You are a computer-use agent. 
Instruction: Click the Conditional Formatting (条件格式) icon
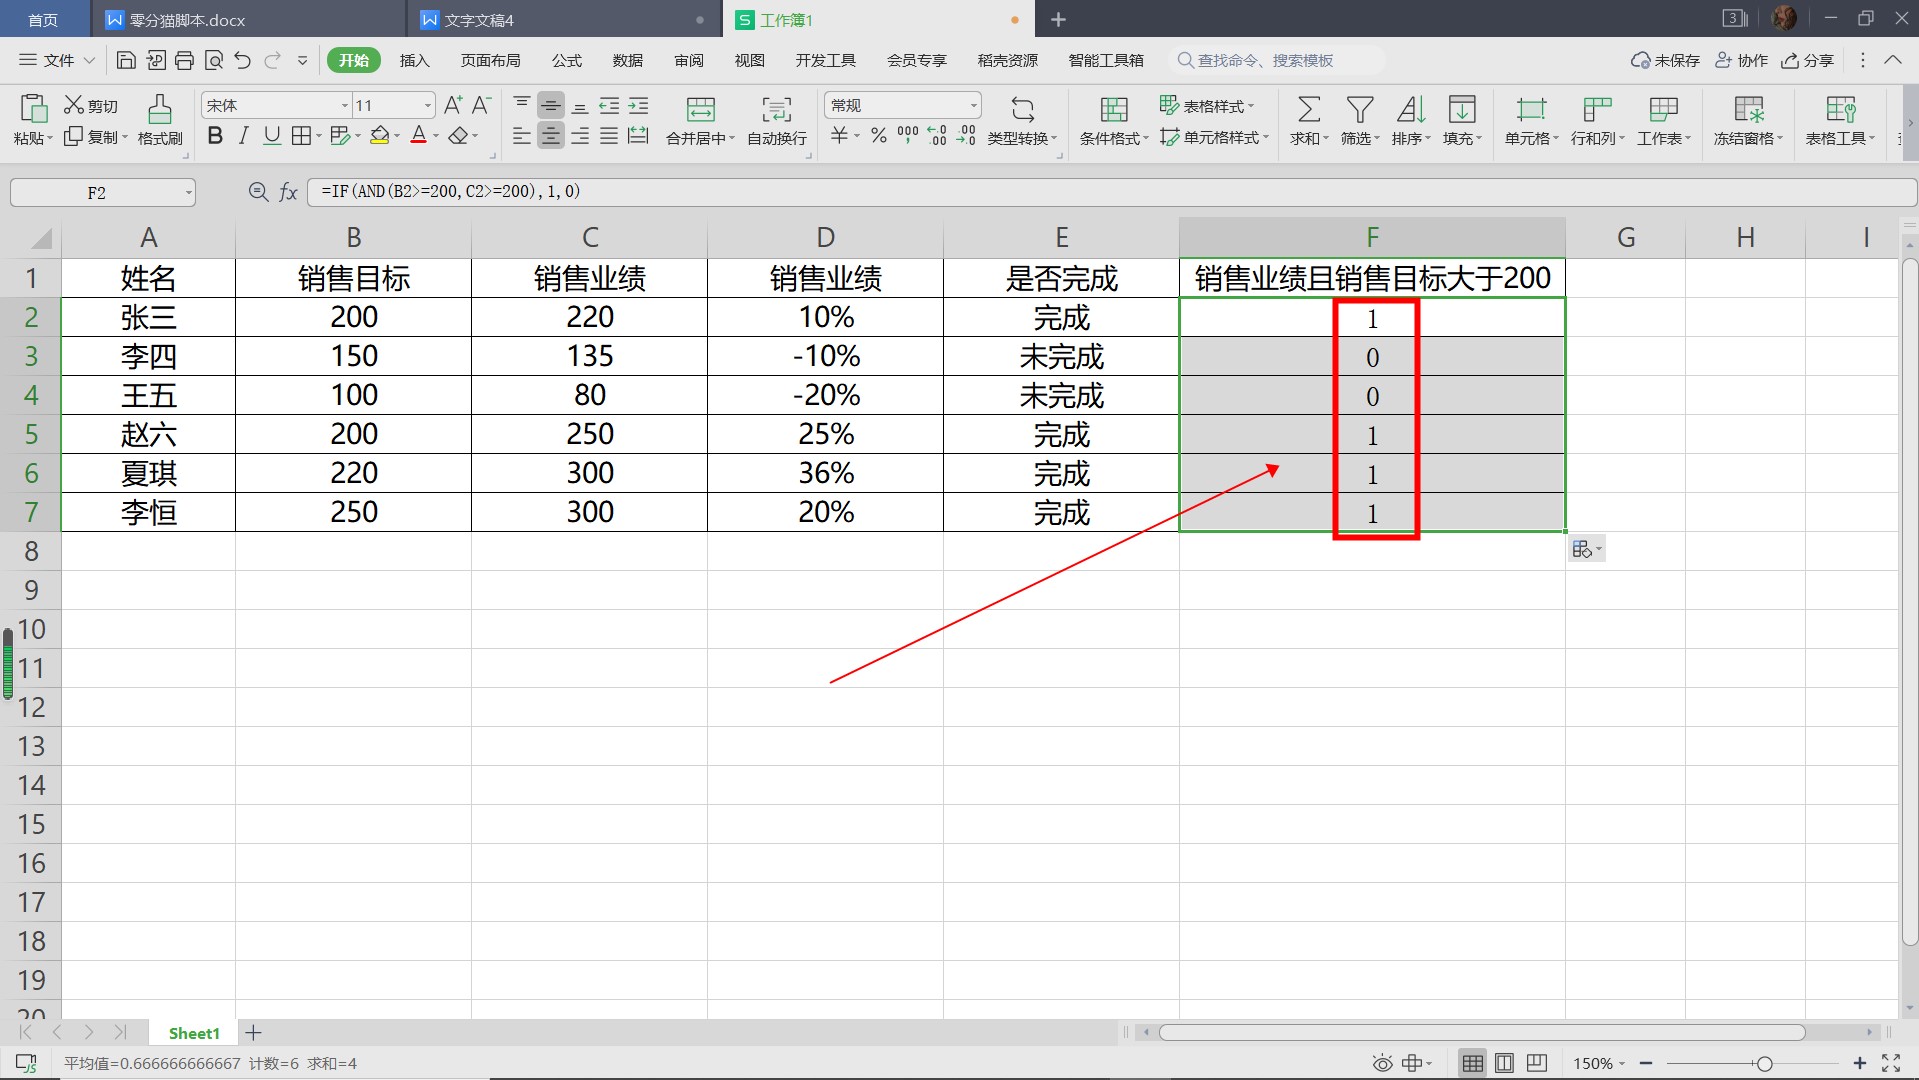[x=1113, y=109]
